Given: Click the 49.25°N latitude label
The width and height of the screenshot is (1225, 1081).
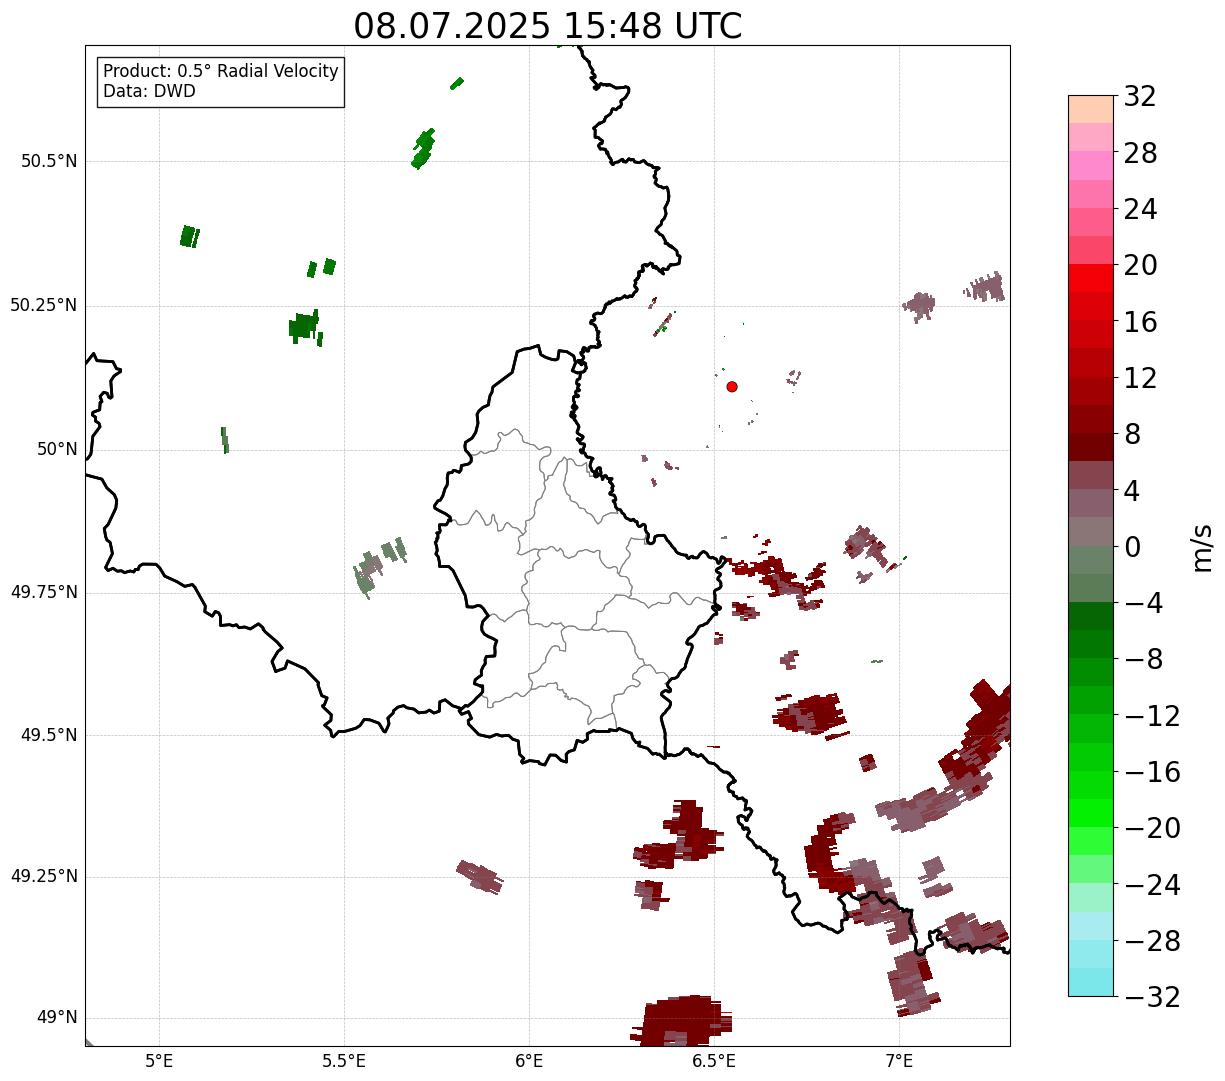Looking at the screenshot, I should pos(44,877).
